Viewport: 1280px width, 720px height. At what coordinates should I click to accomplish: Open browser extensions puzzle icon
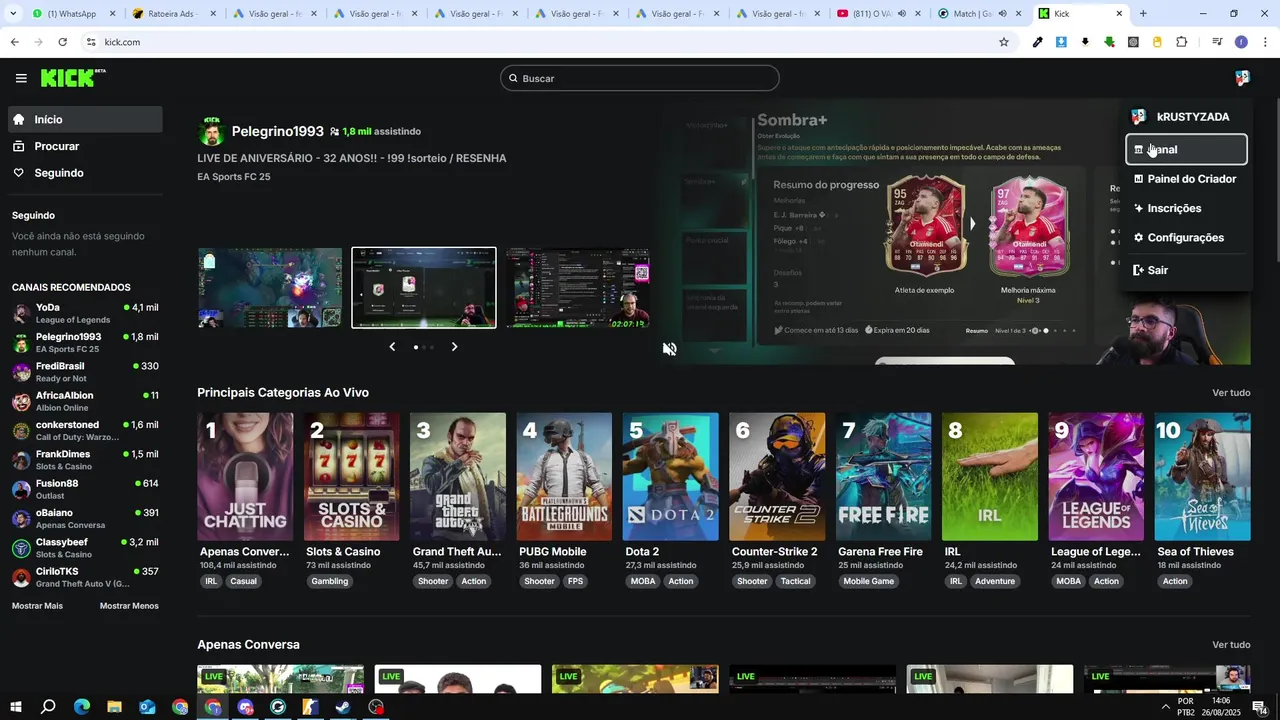[1181, 42]
